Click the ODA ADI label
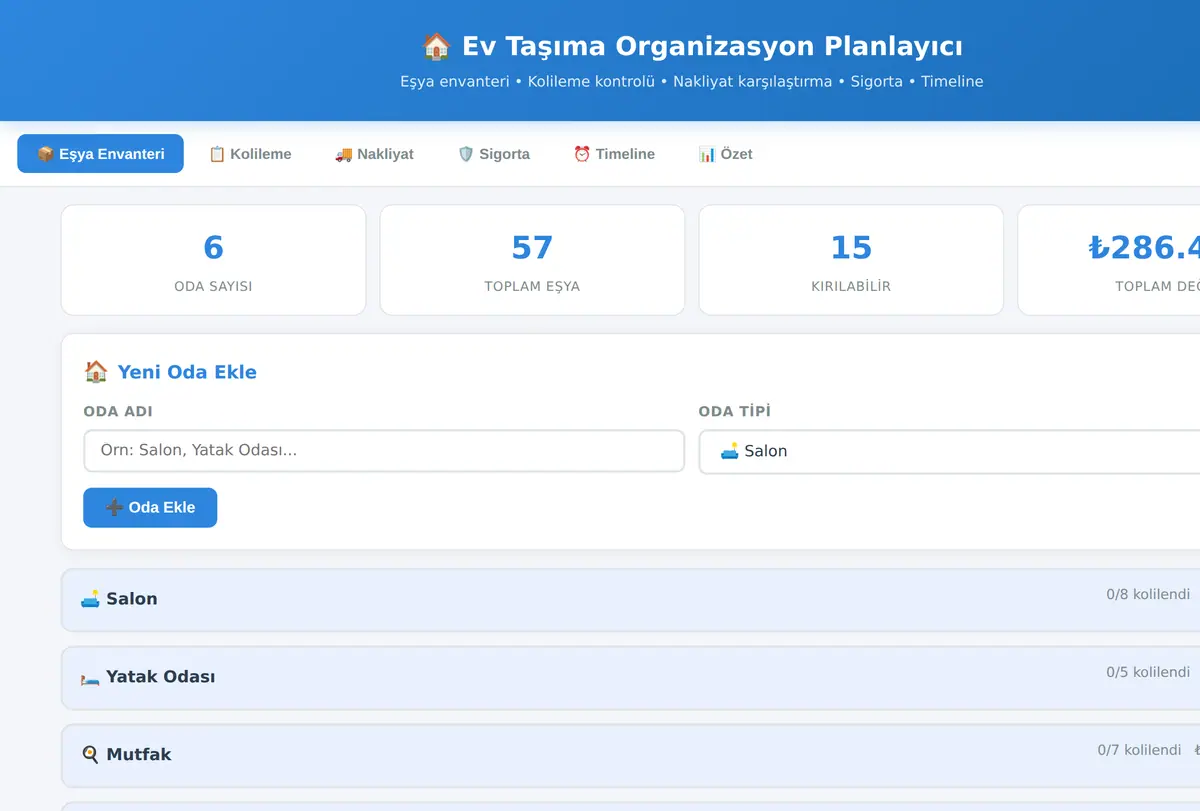Image resolution: width=1200 pixels, height=811 pixels. (x=118, y=411)
